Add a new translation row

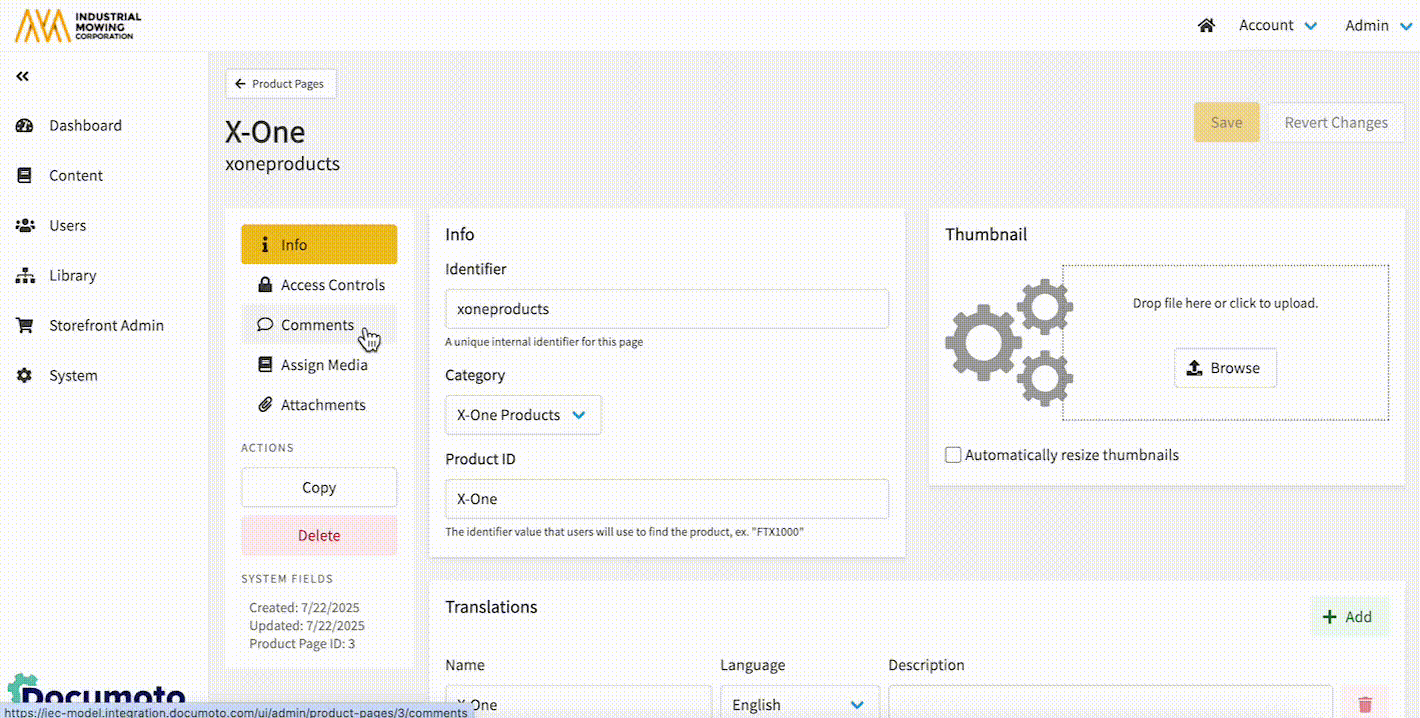pos(1348,617)
